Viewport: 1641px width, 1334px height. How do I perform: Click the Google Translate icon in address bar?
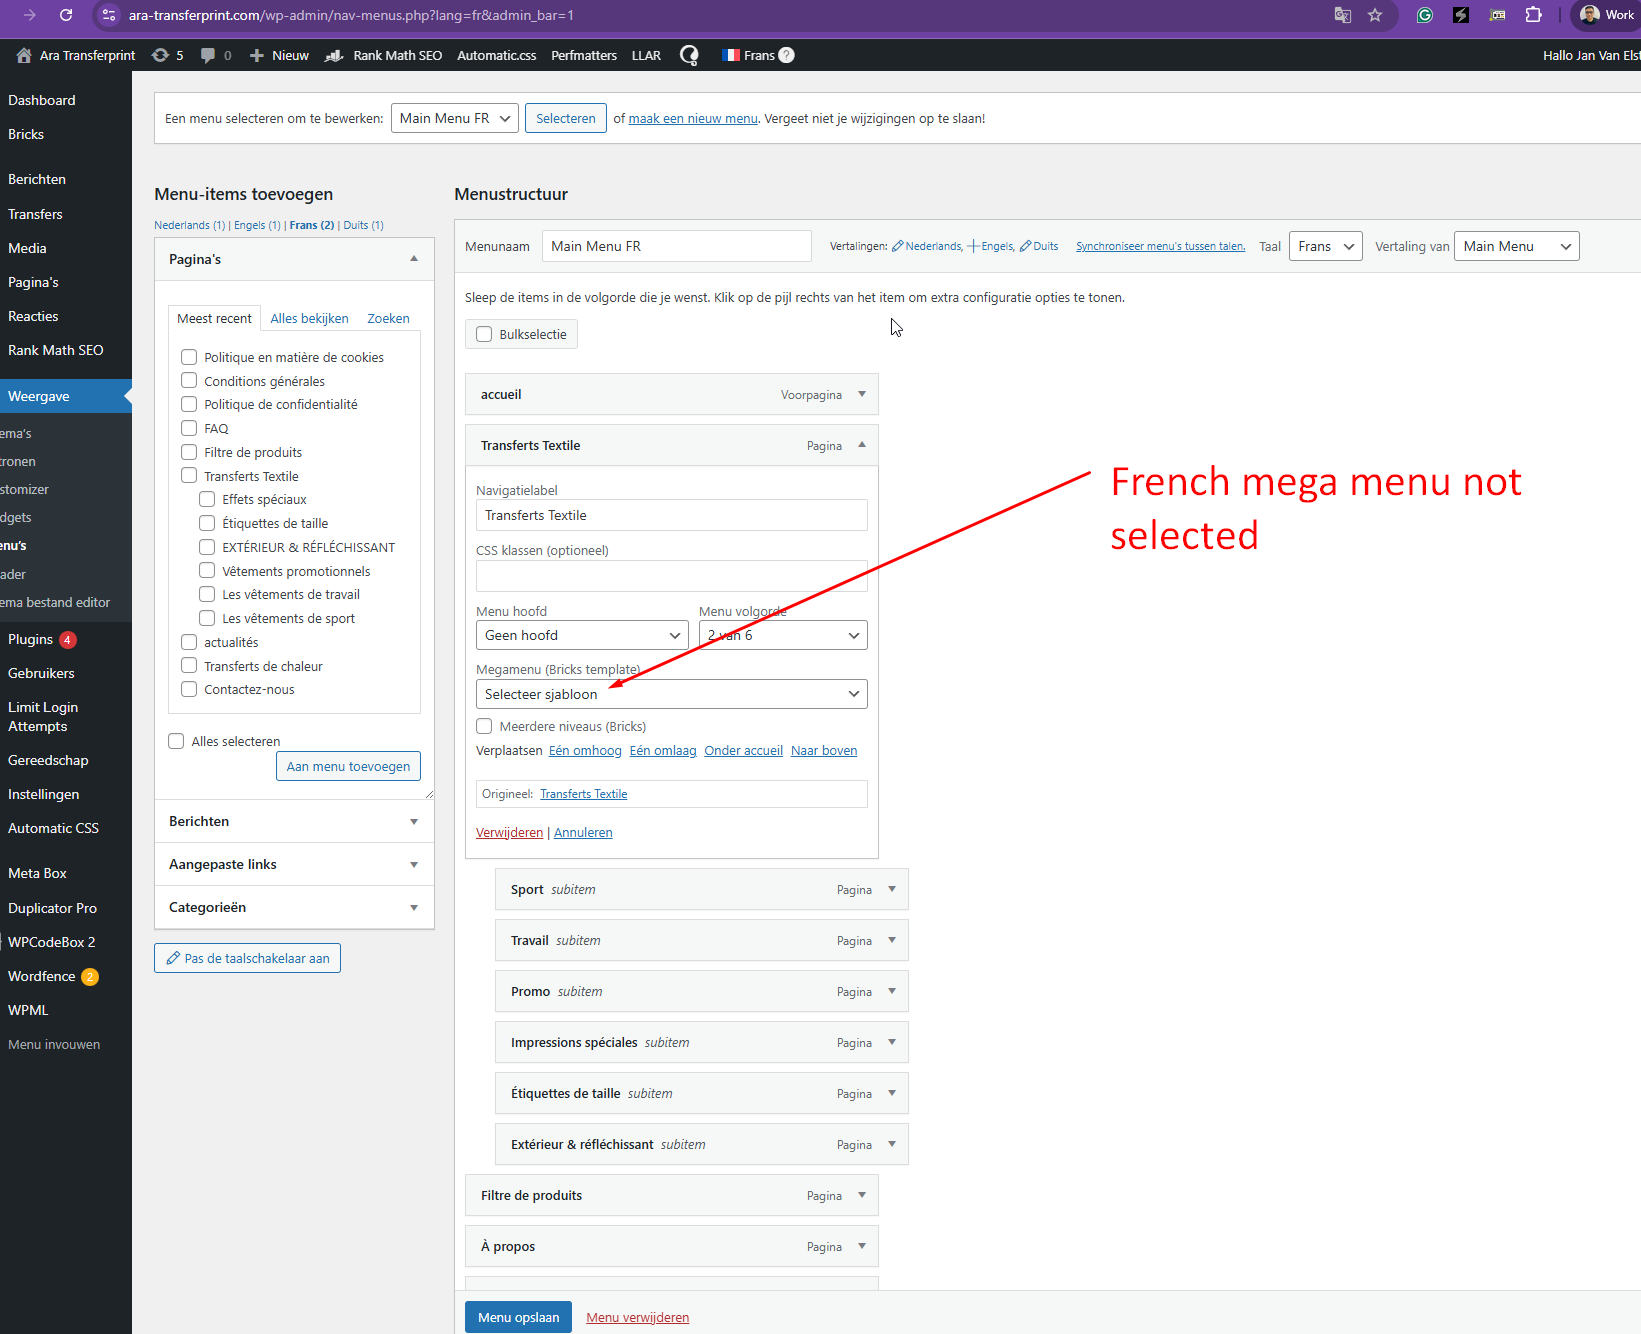pyautogui.click(x=1342, y=15)
